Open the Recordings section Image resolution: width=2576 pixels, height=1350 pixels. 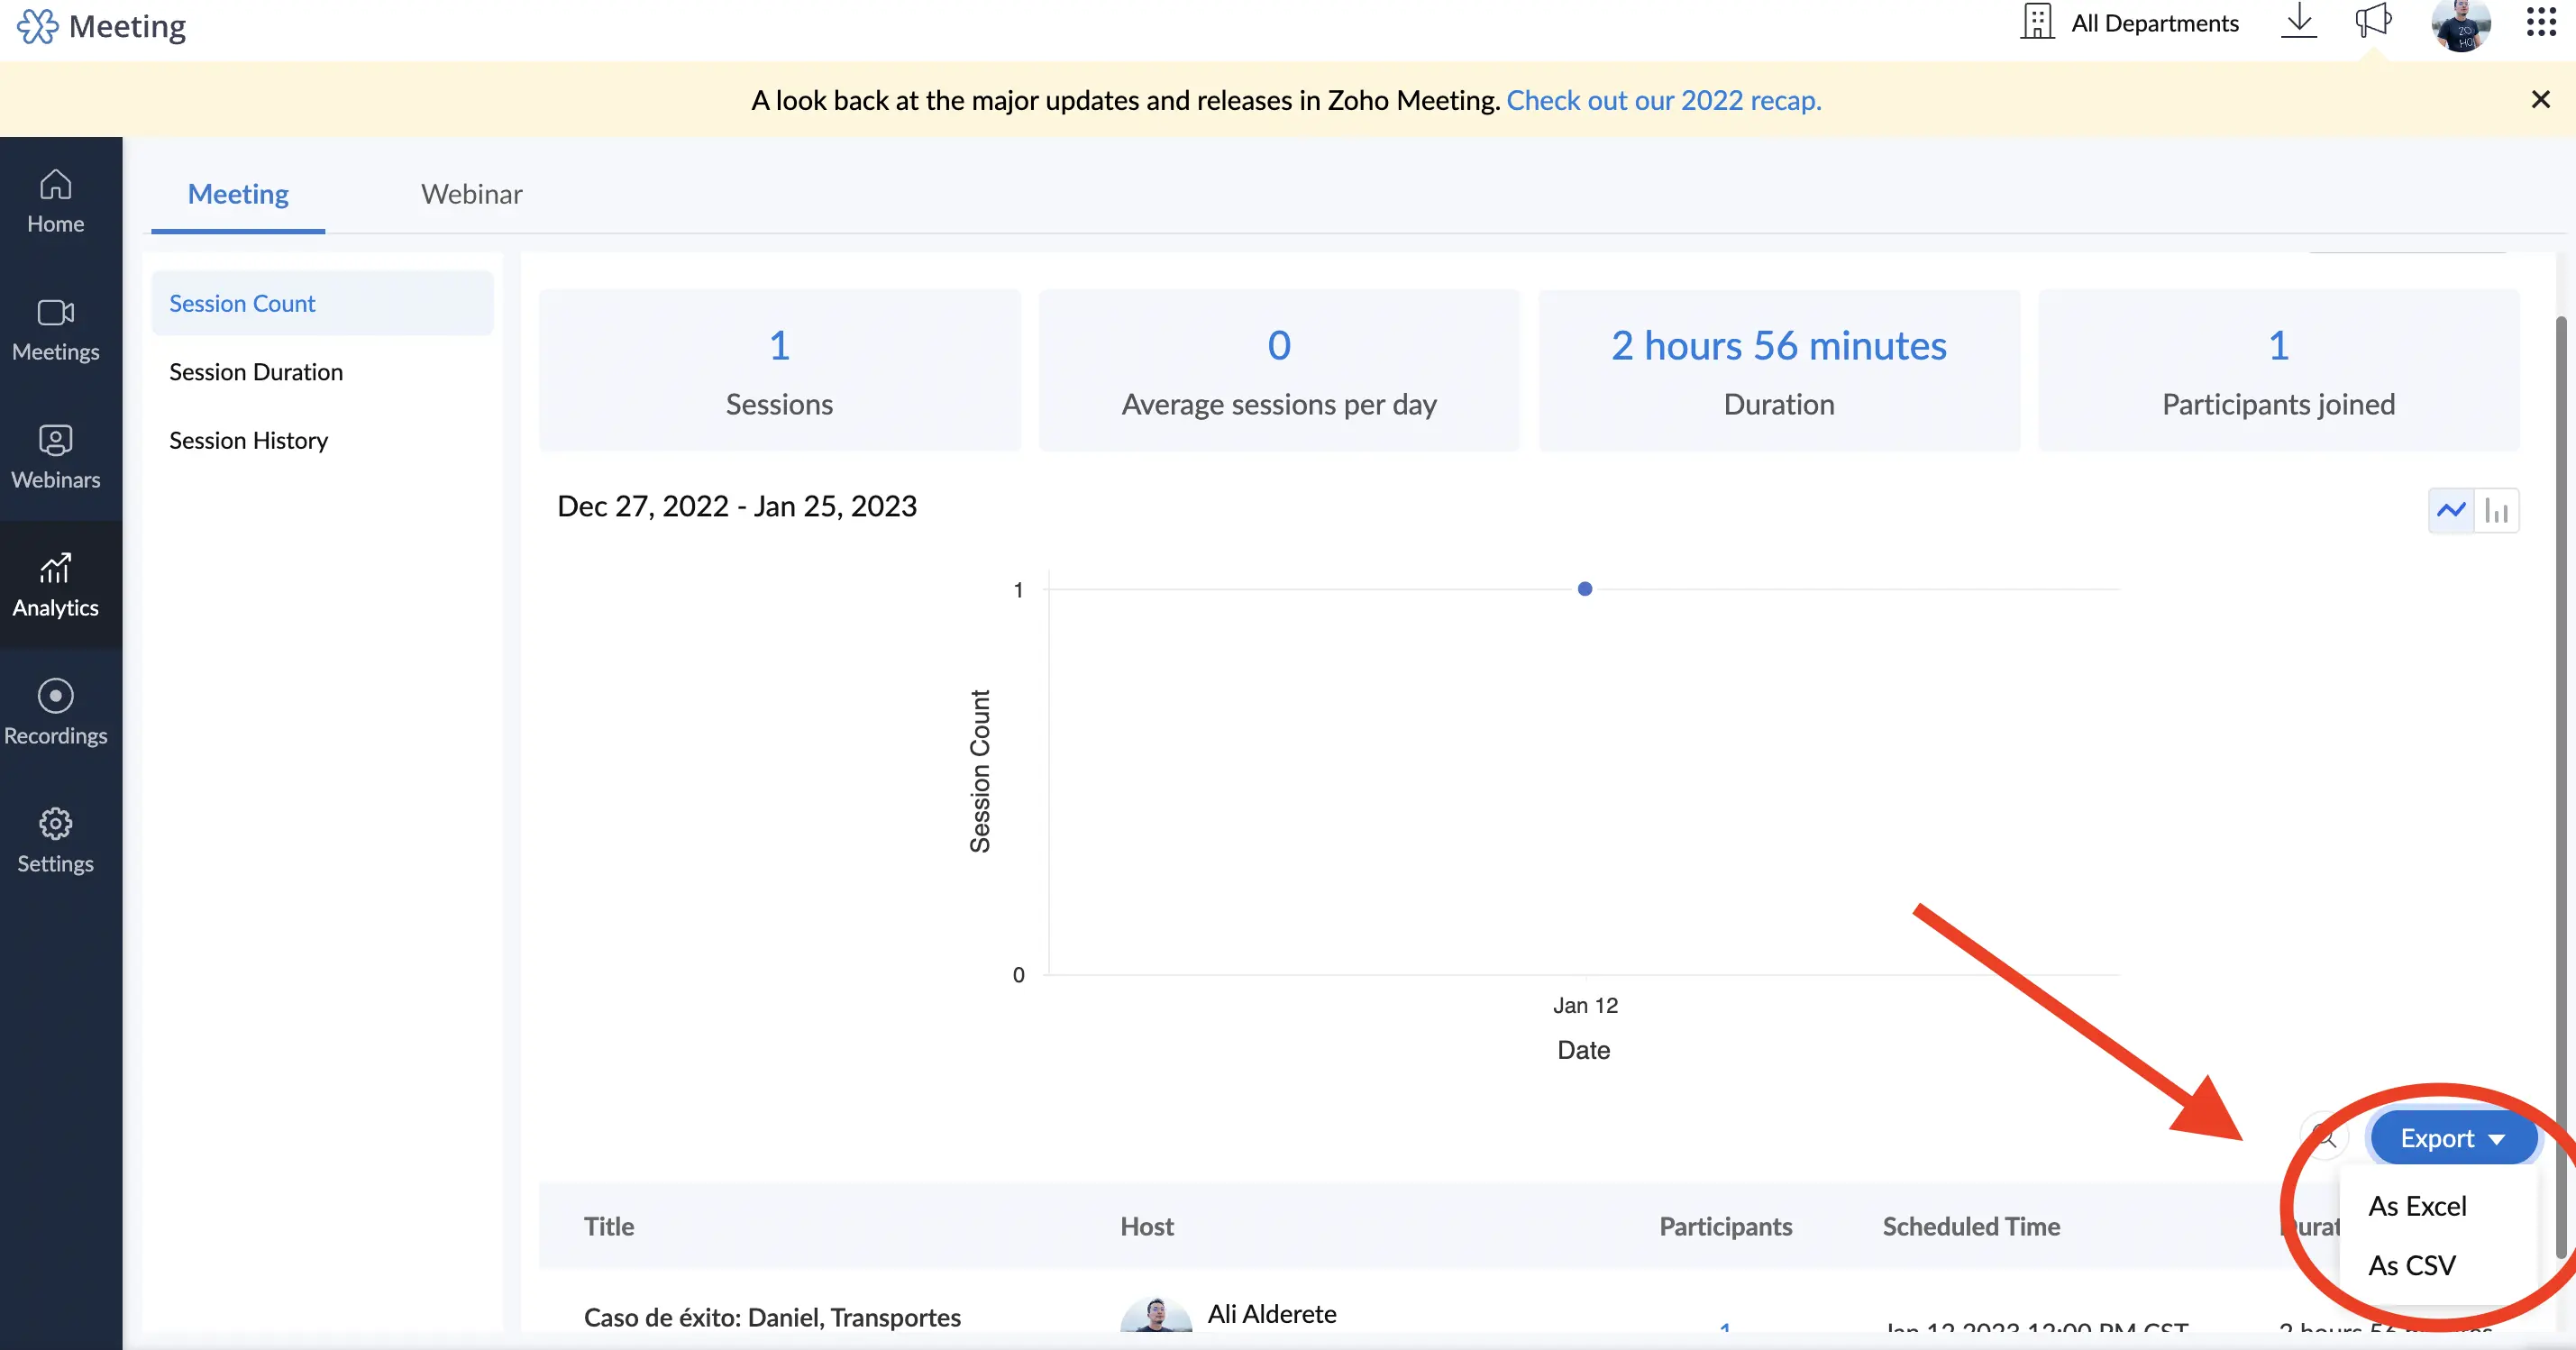(56, 710)
